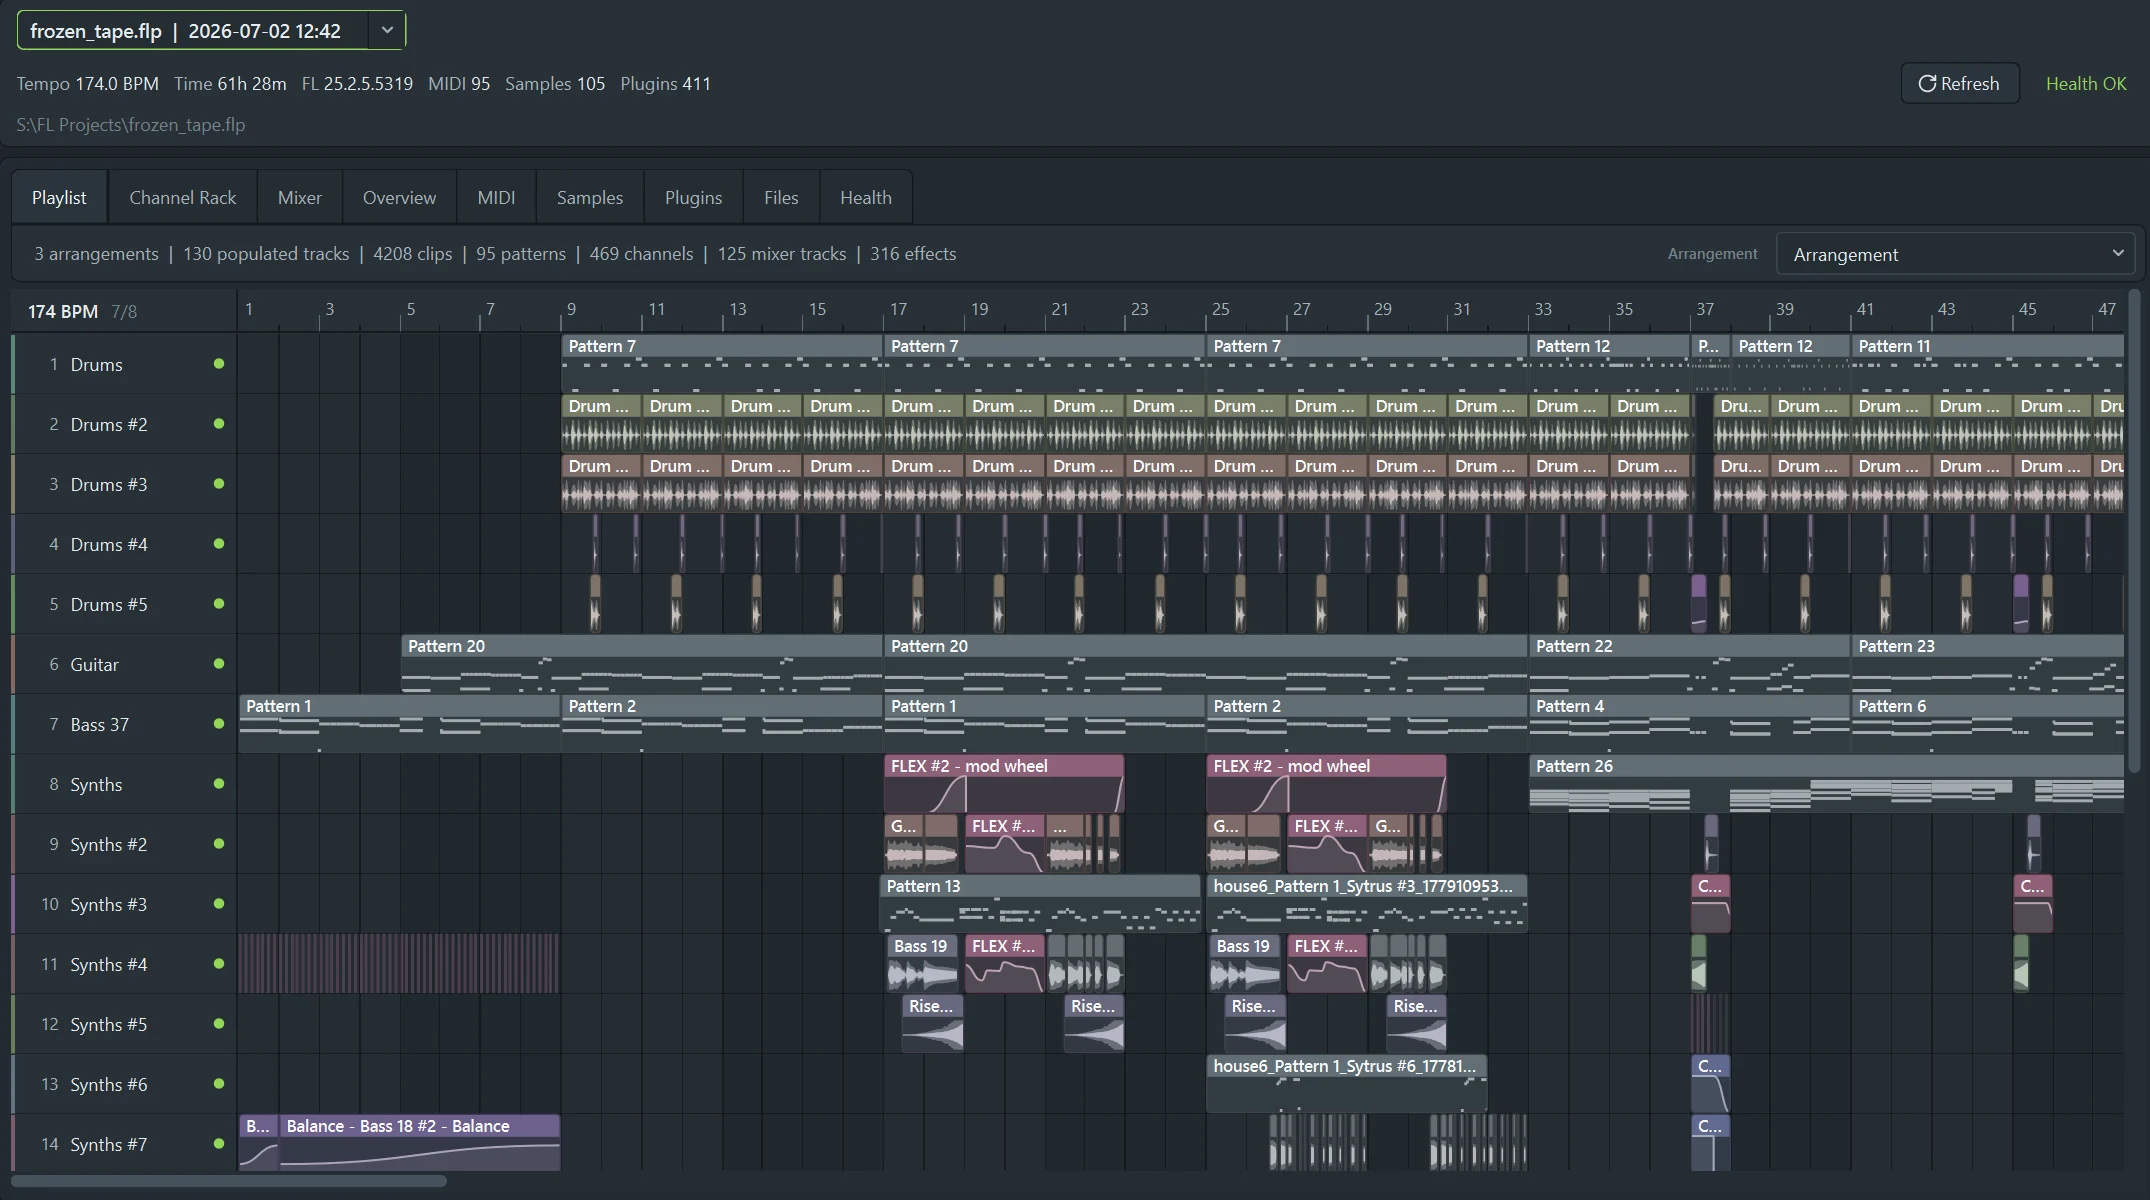Select the Guitar track header
The width and height of the screenshot is (2150, 1200).
point(124,664)
